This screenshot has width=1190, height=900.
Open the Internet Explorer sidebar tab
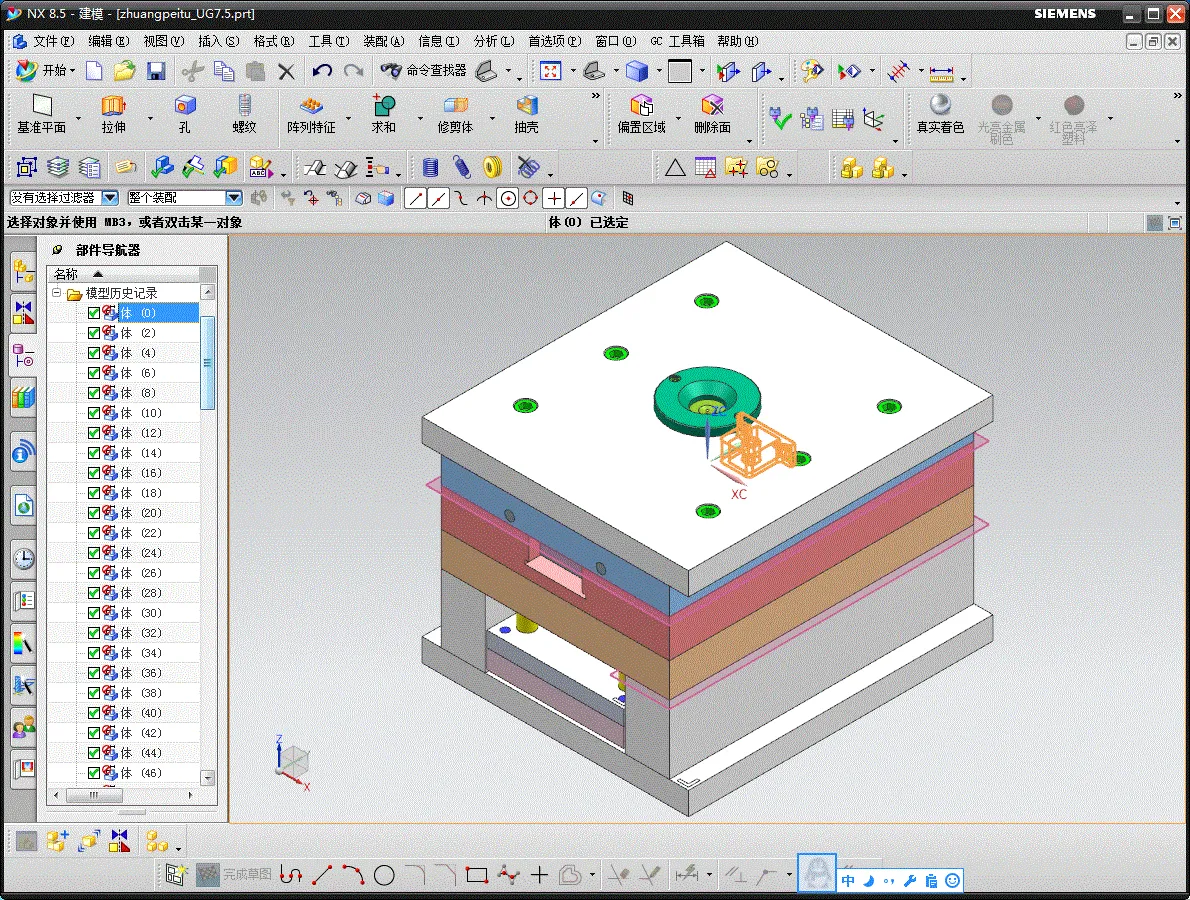[x=24, y=505]
